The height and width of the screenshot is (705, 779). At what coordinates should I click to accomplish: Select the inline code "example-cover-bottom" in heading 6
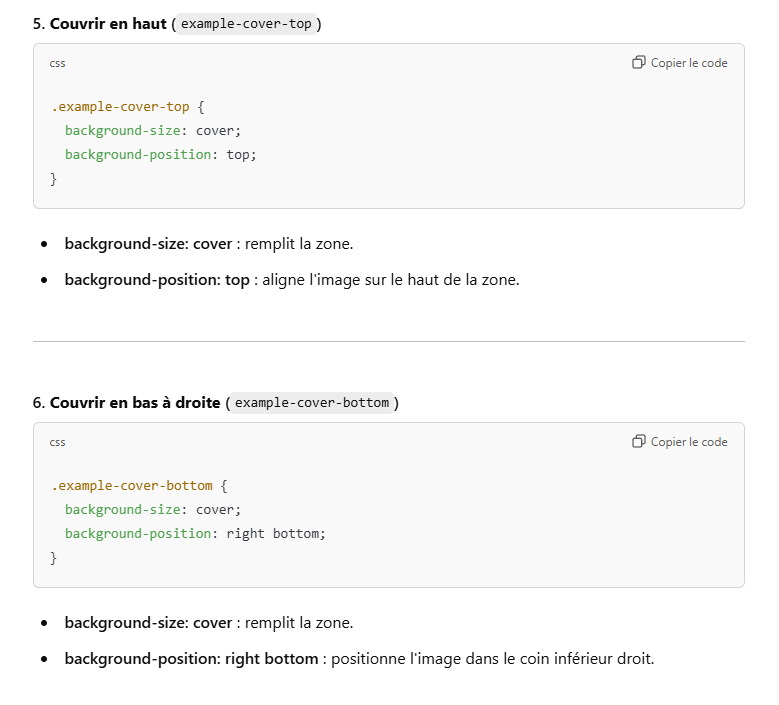click(x=312, y=403)
